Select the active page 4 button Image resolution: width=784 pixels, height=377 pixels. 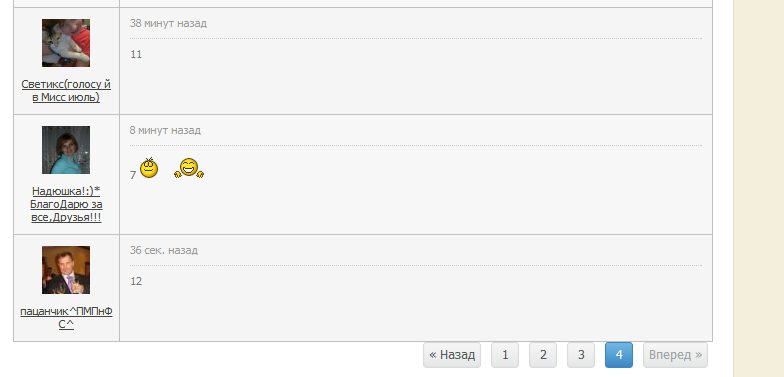(x=619, y=355)
